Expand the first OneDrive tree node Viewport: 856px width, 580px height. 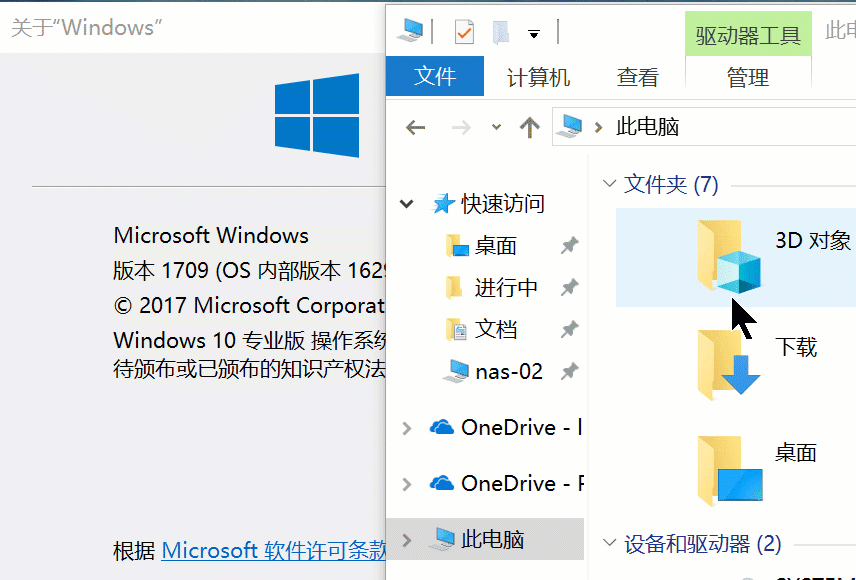click(407, 428)
